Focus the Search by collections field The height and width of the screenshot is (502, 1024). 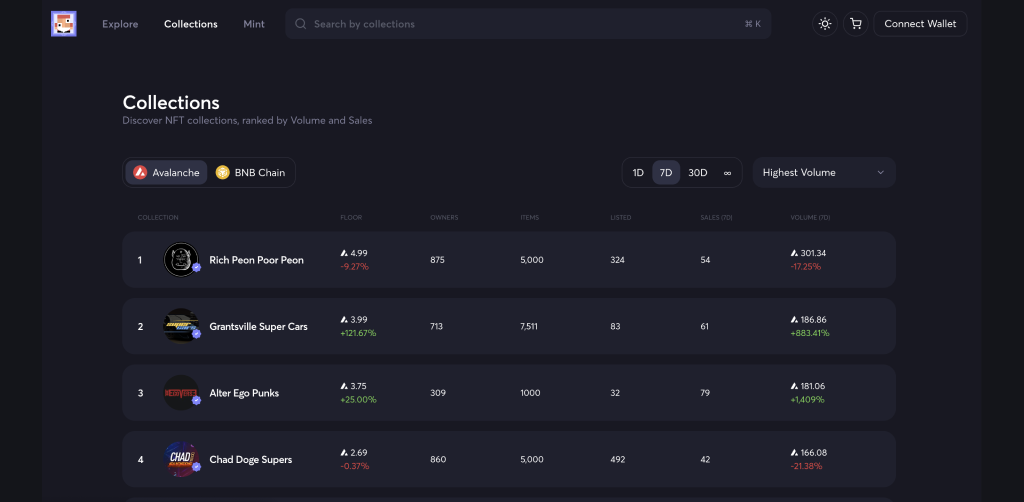520,24
